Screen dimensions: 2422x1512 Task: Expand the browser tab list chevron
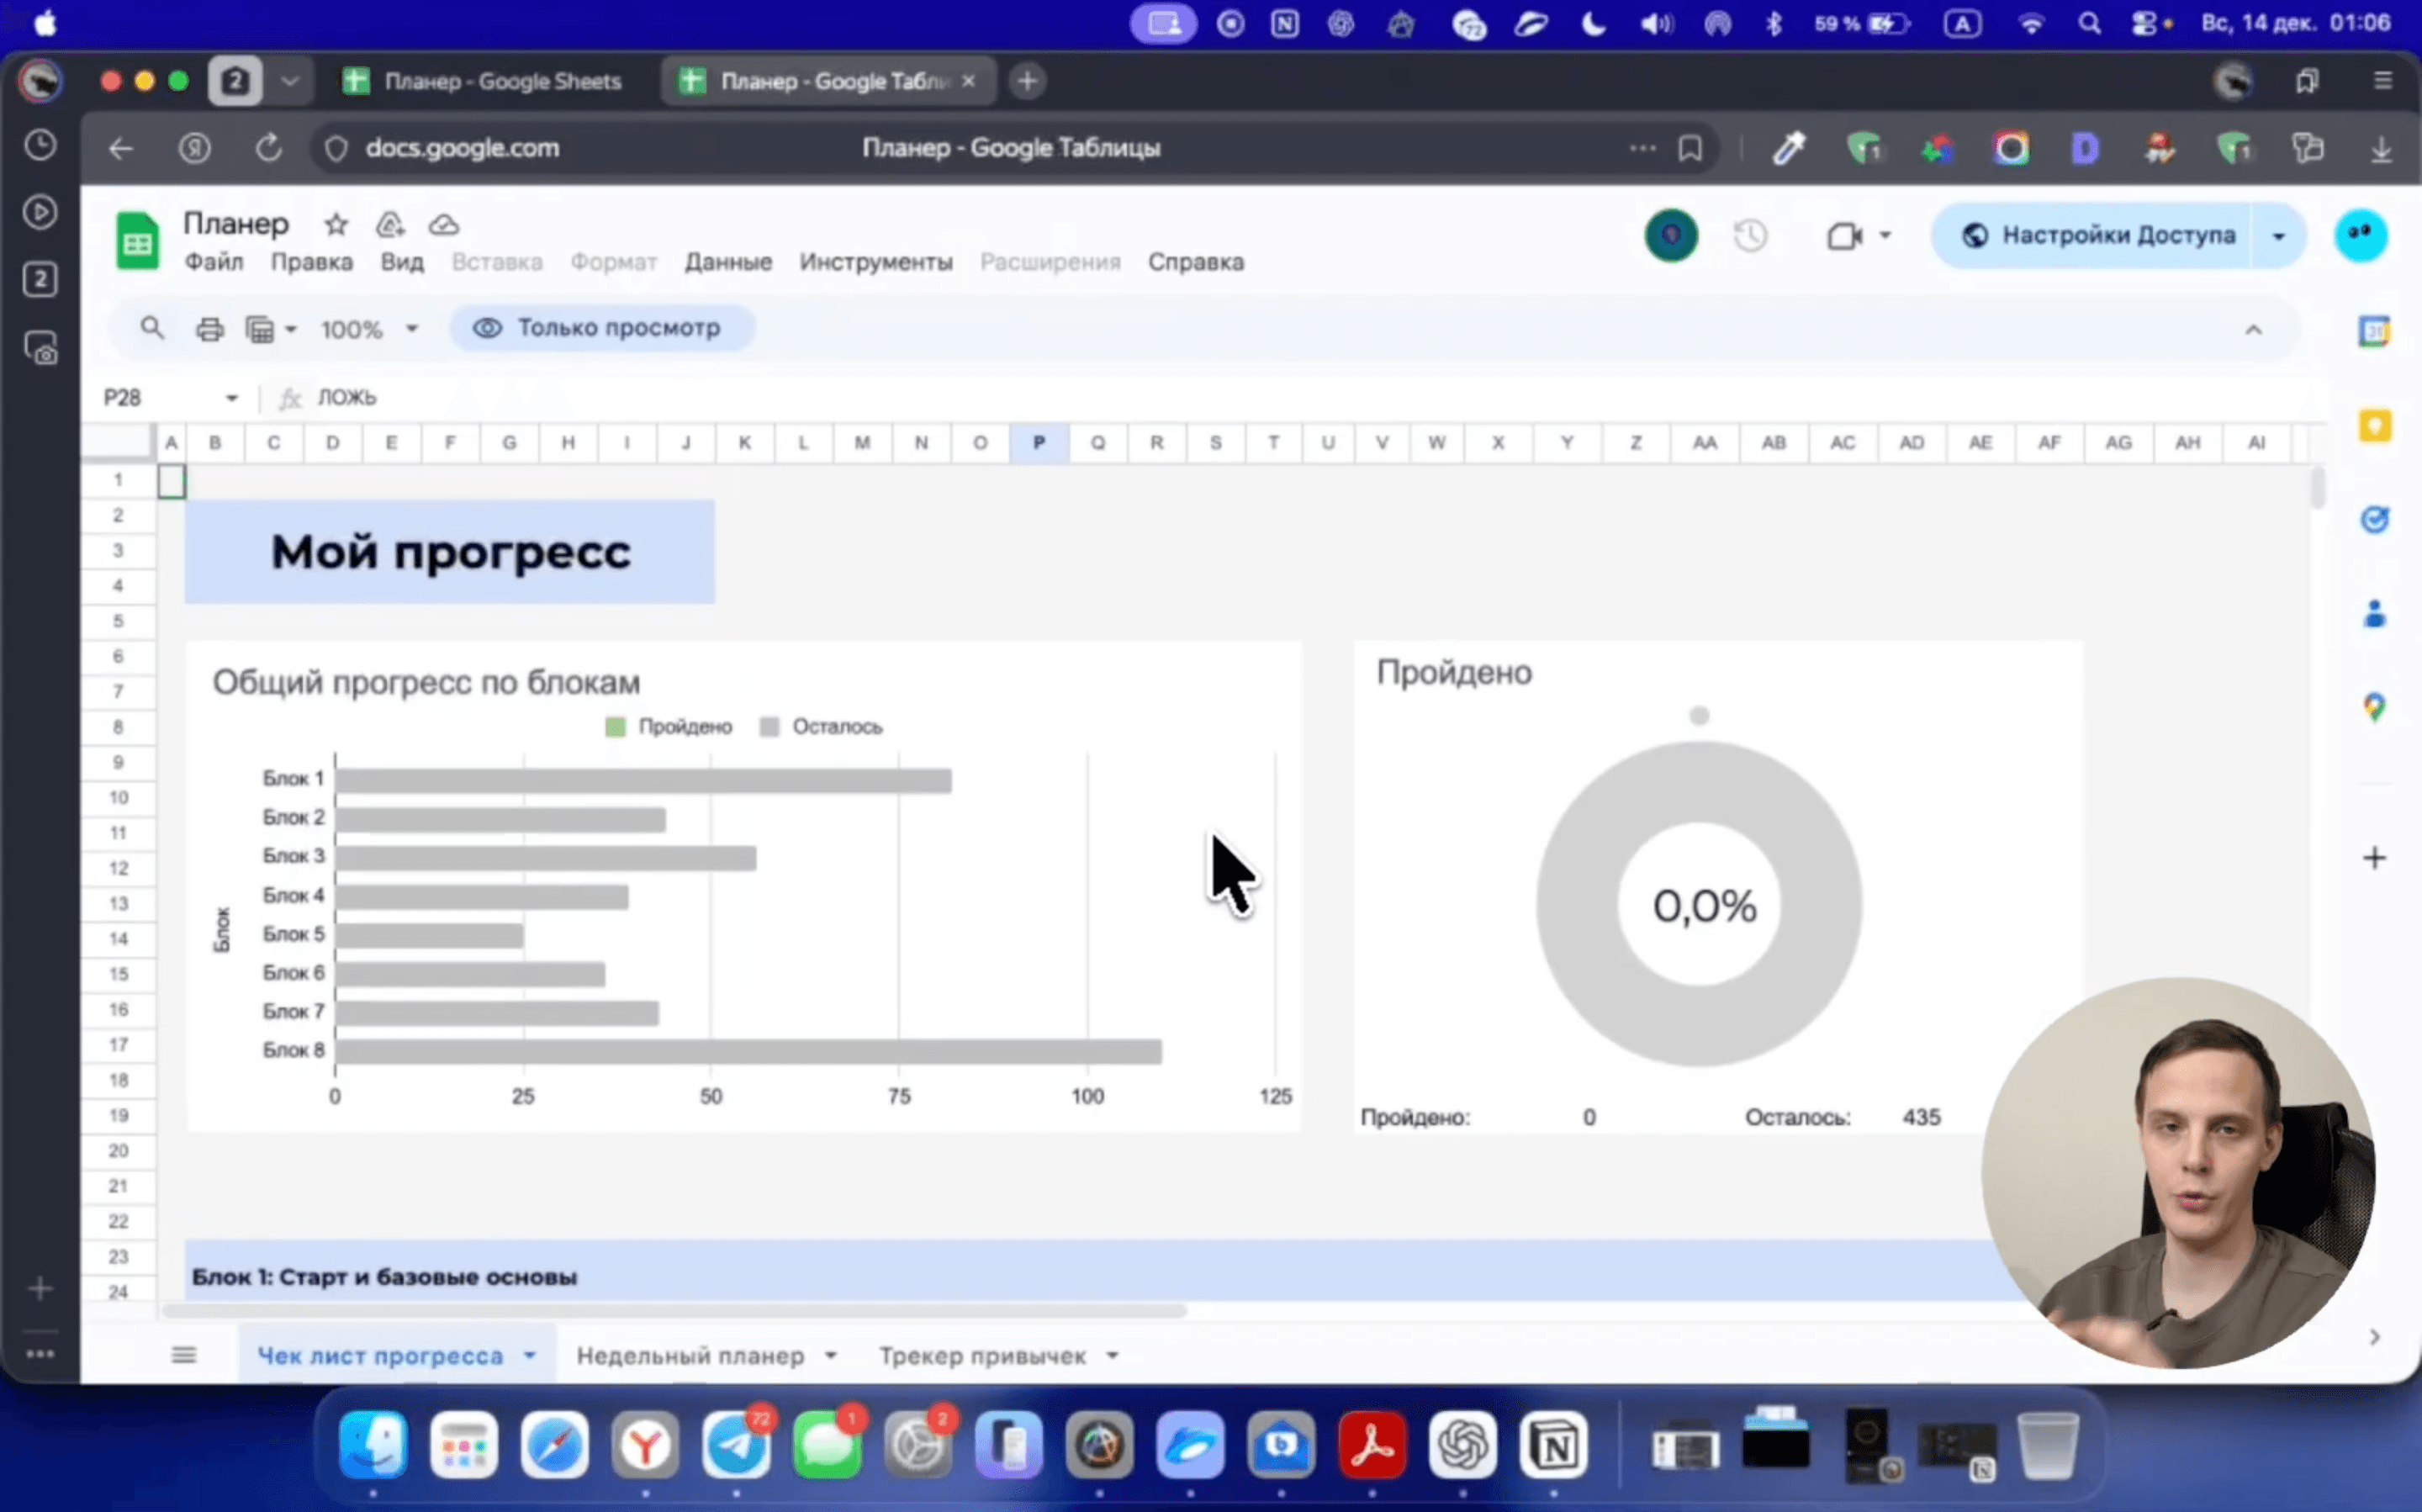[290, 81]
